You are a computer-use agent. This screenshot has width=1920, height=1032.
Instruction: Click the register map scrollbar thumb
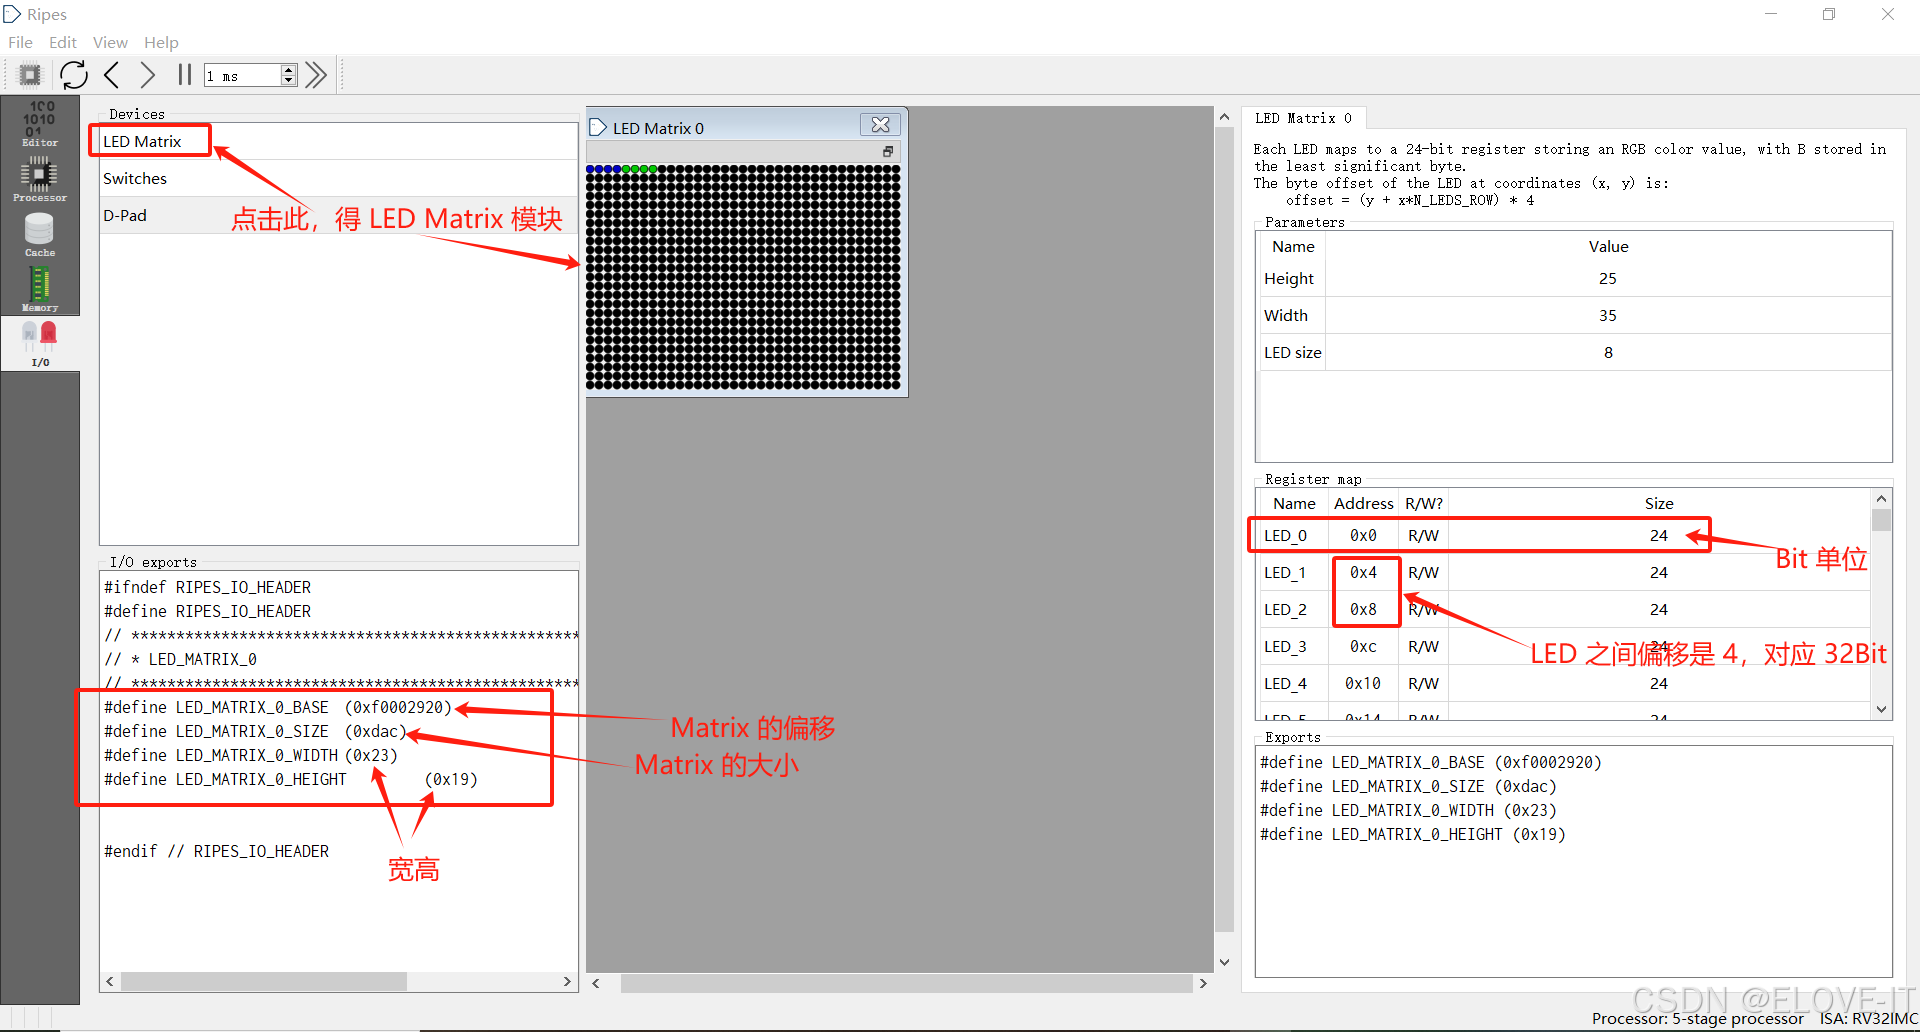(1881, 520)
